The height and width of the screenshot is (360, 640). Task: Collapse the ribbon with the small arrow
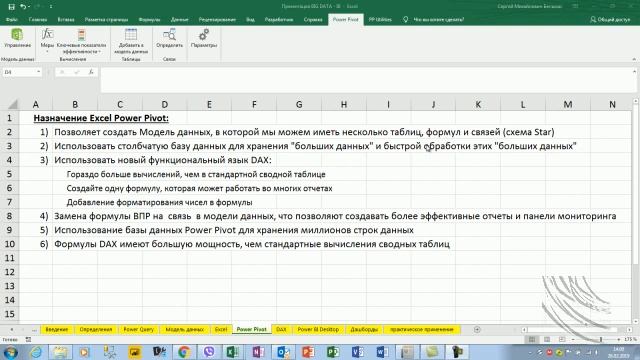coord(634,59)
